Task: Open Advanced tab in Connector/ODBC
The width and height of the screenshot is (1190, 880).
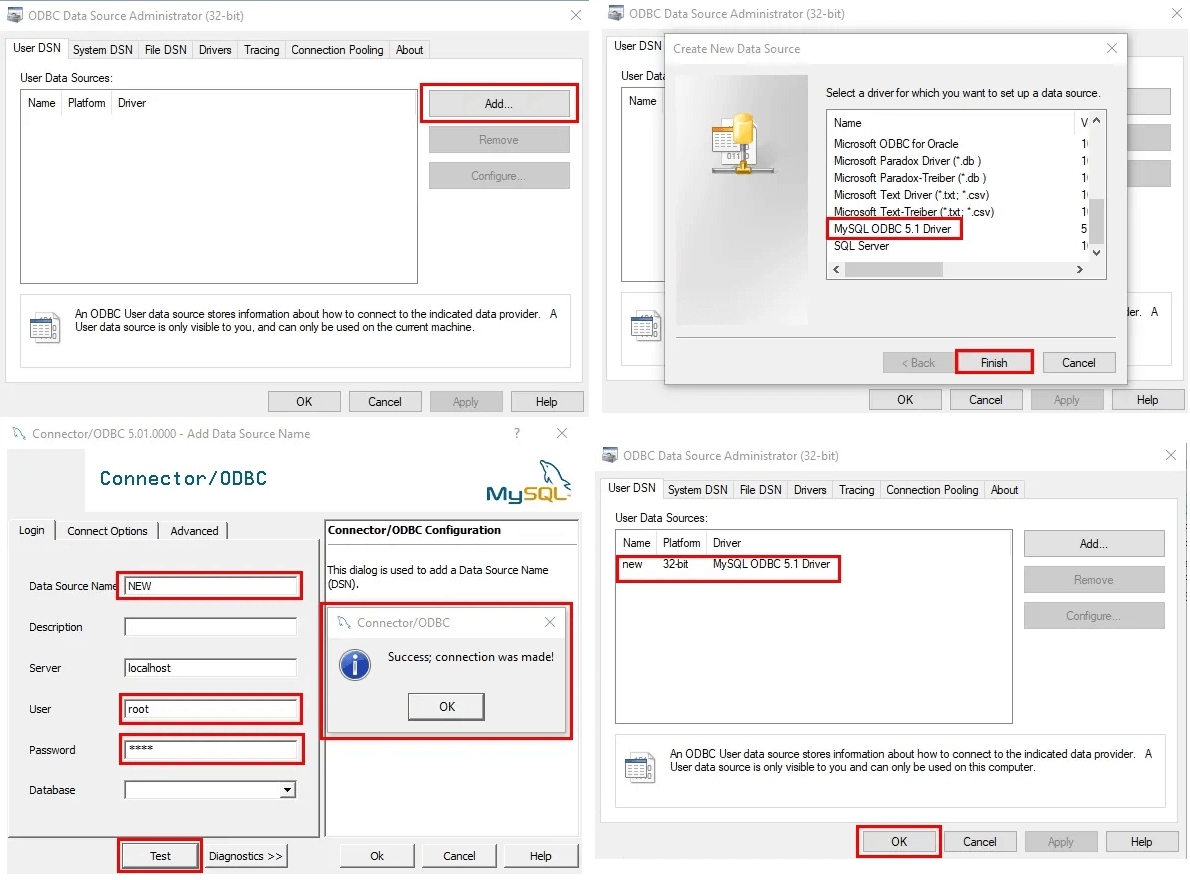Action: click(194, 531)
